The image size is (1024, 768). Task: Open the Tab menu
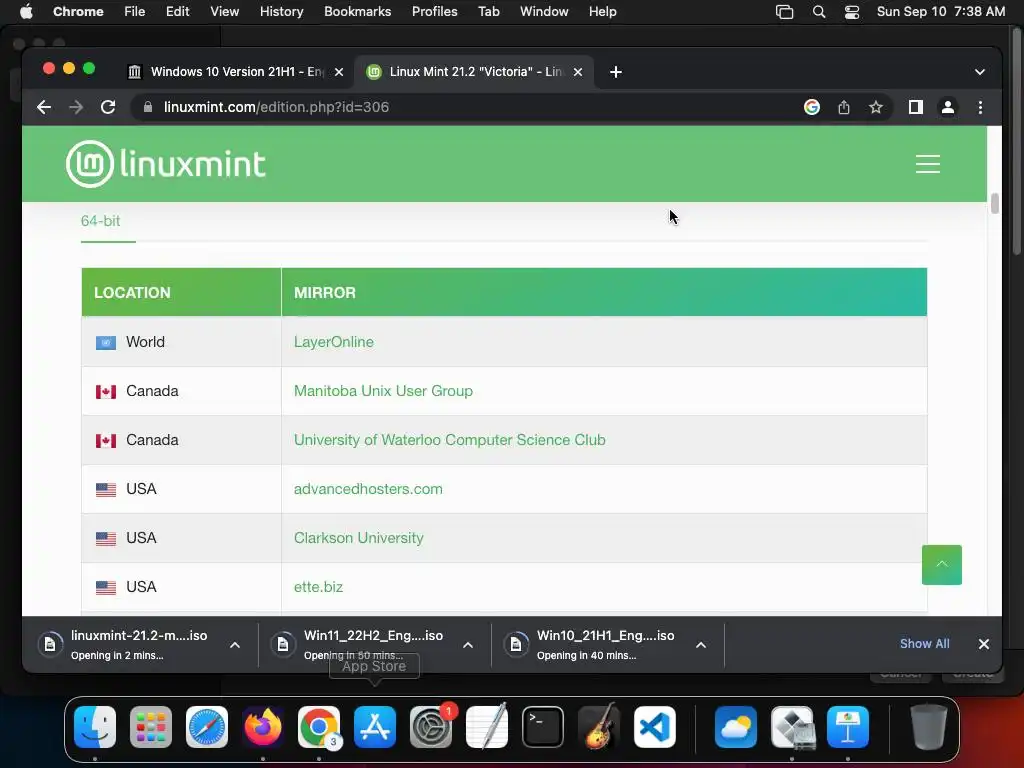488,12
